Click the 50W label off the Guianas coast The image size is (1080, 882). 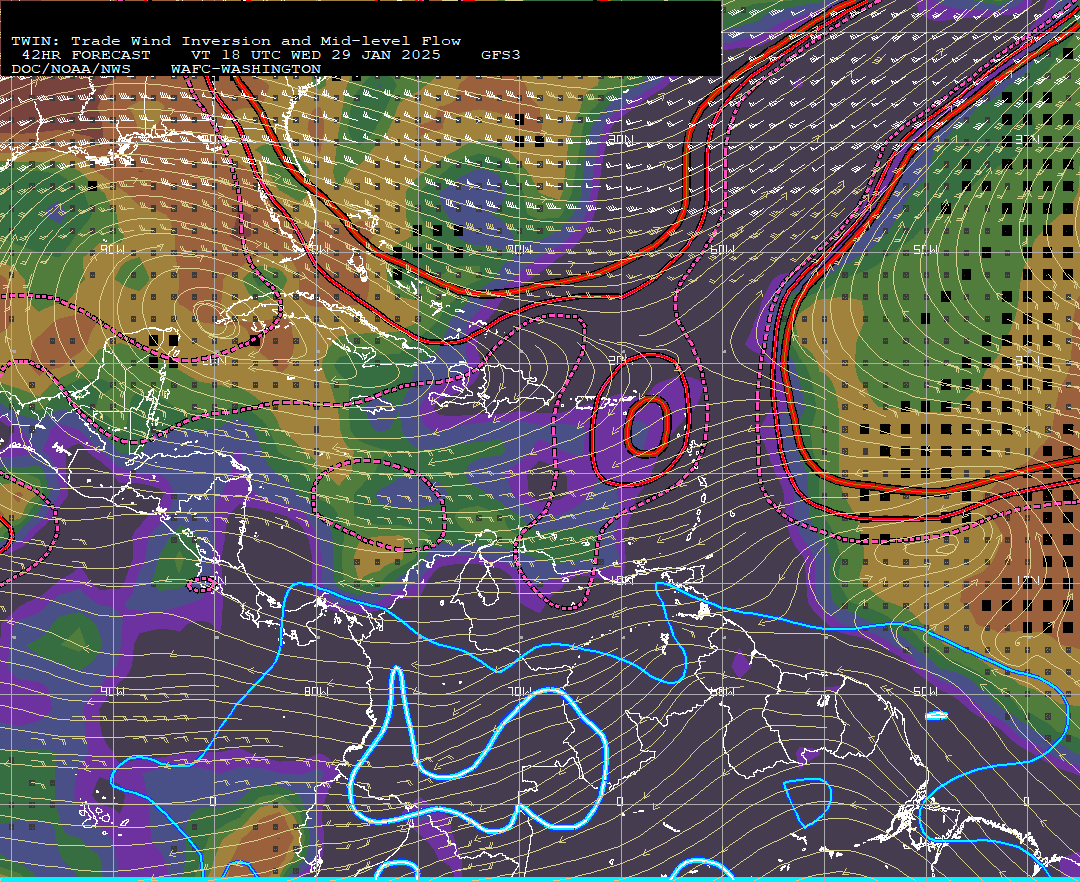pos(925,691)
